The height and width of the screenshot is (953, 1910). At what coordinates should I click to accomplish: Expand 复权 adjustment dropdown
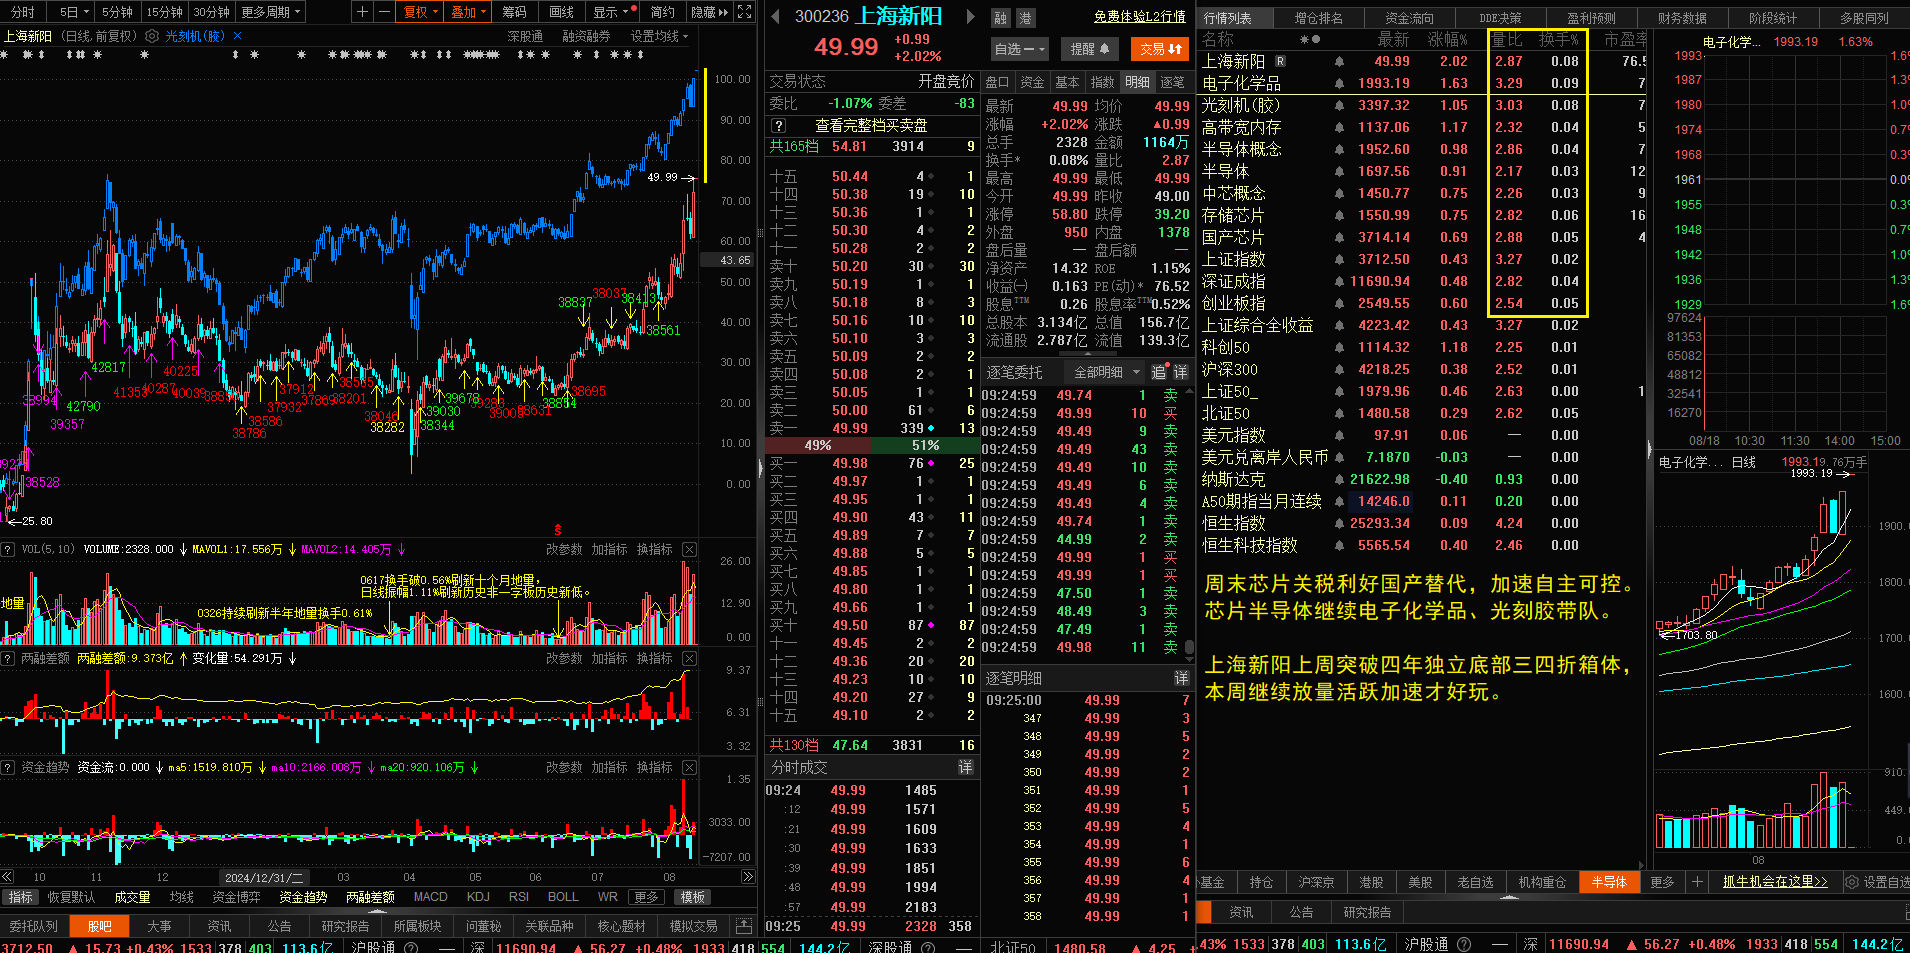click(421, 12)
